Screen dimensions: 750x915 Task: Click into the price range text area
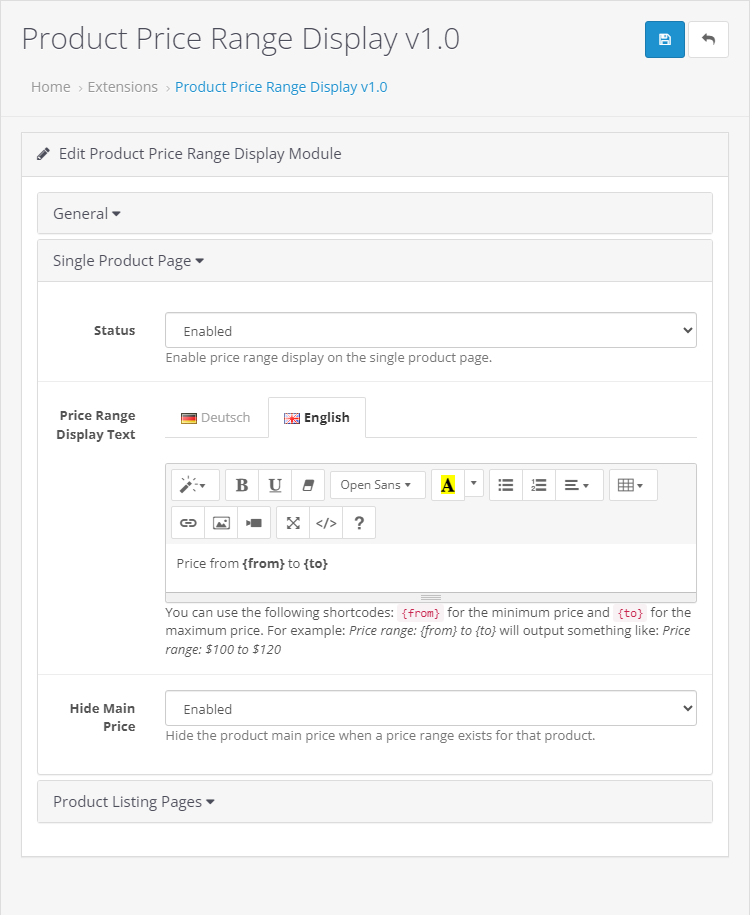[x=430, y=565]
